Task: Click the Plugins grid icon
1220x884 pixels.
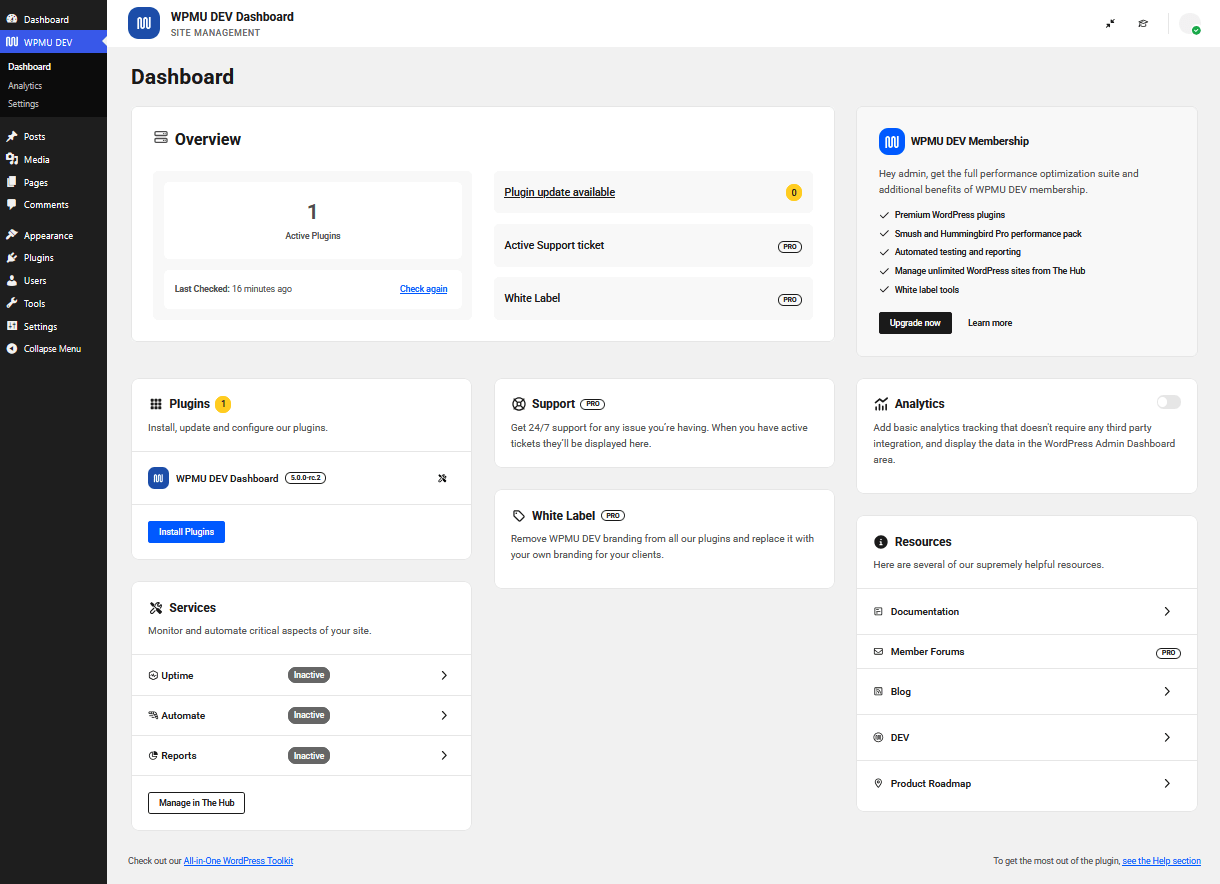Action: point(156,404)
